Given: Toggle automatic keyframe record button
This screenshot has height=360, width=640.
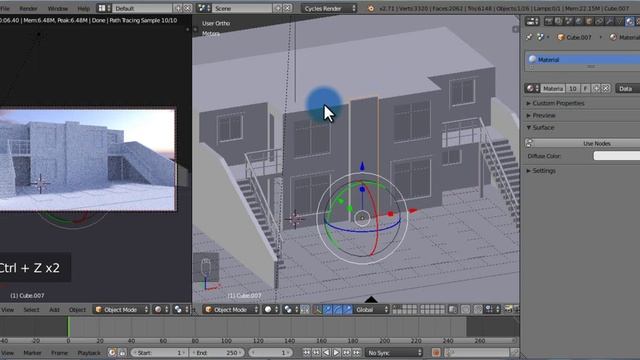Looking at the screenshot, I should tap(436, 353).
